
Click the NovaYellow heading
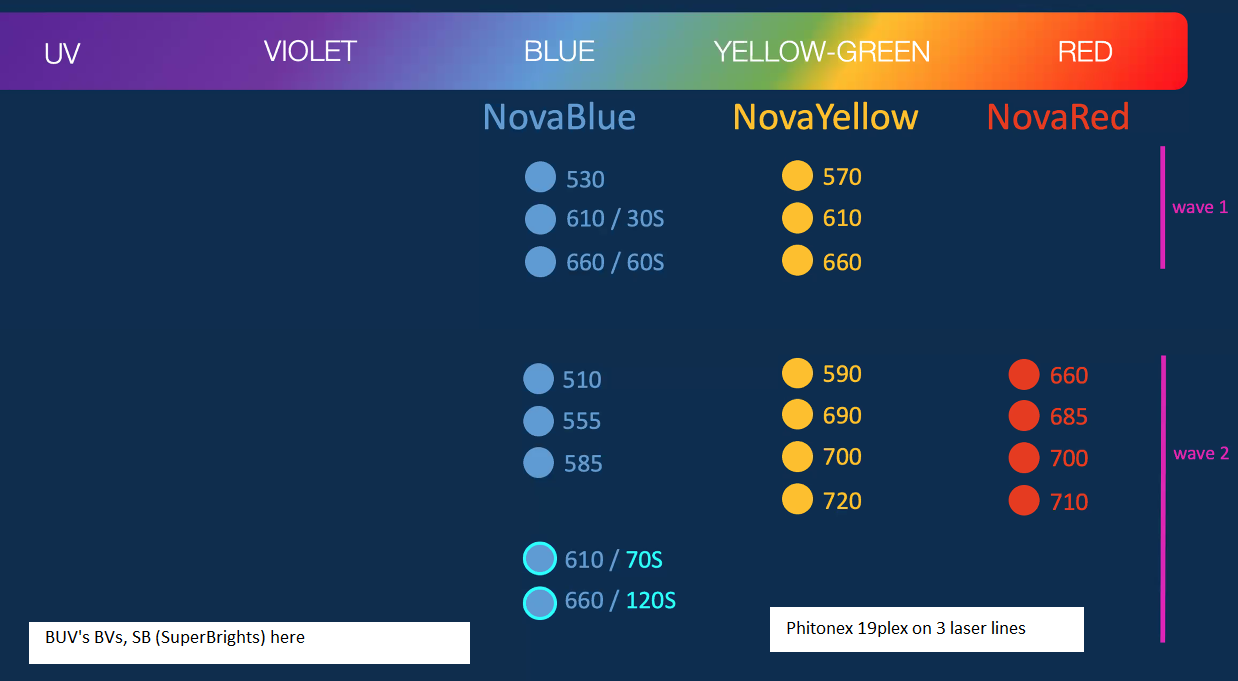[825, 117]
